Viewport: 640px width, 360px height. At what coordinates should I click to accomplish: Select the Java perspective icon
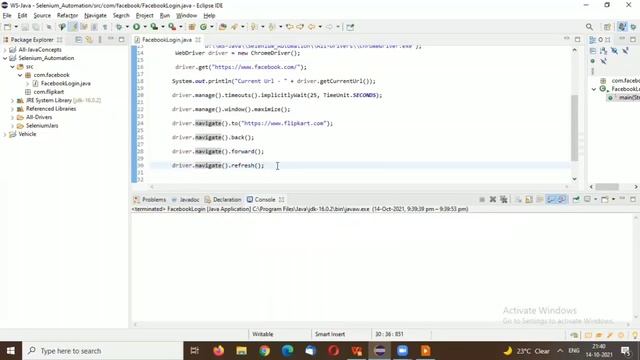coord(622,27)
